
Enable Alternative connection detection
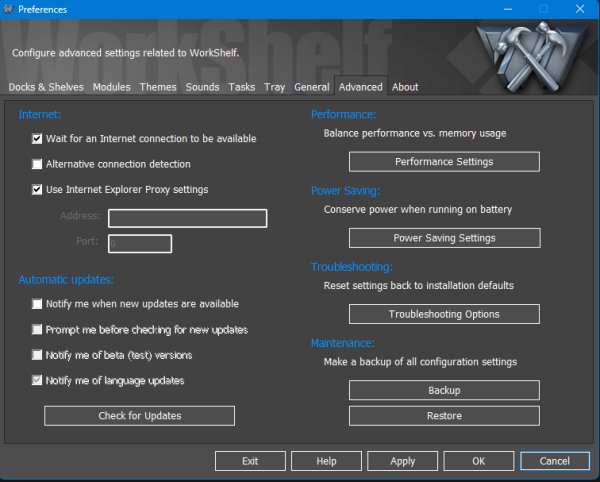[x=37, y=164]
